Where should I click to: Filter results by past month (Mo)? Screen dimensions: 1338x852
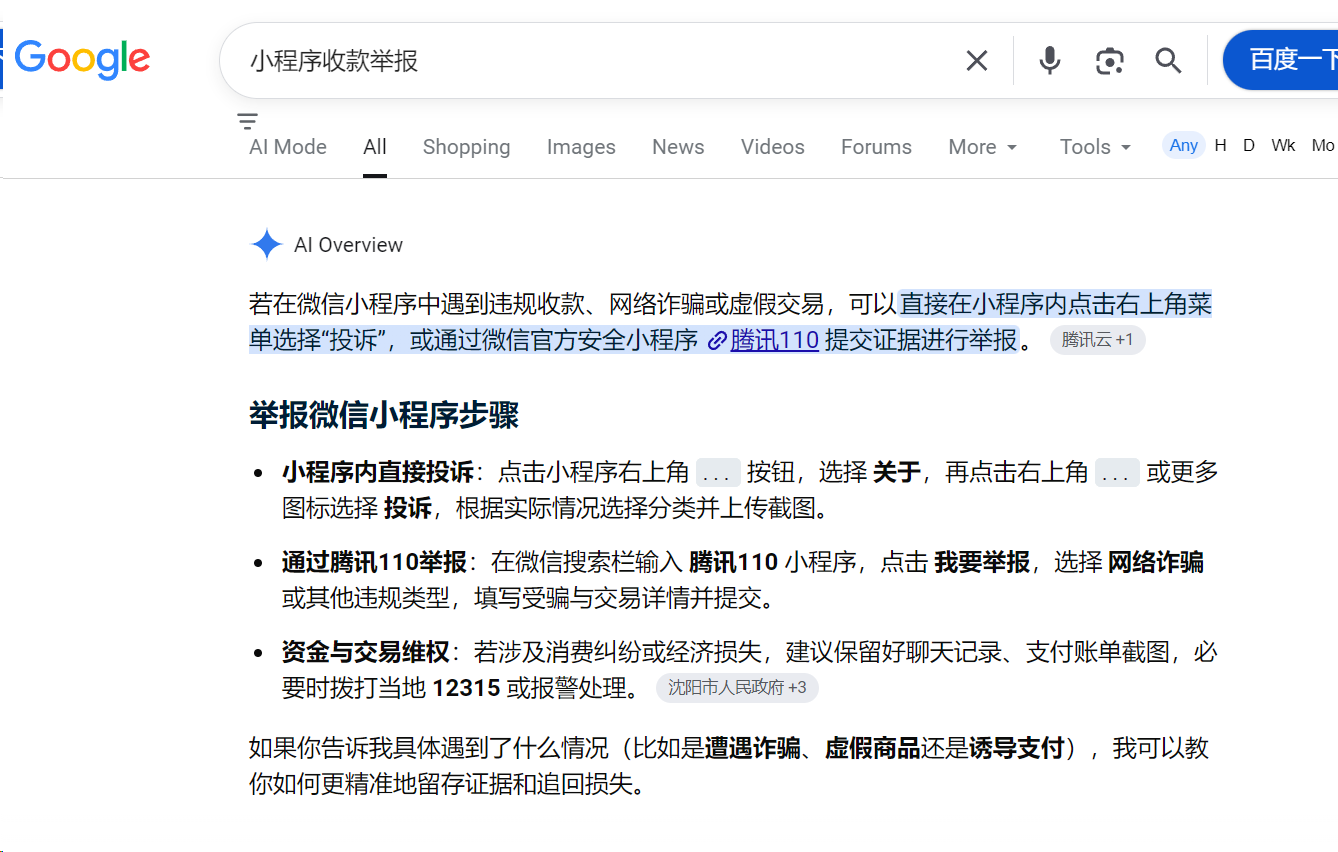click(1323, 145)
